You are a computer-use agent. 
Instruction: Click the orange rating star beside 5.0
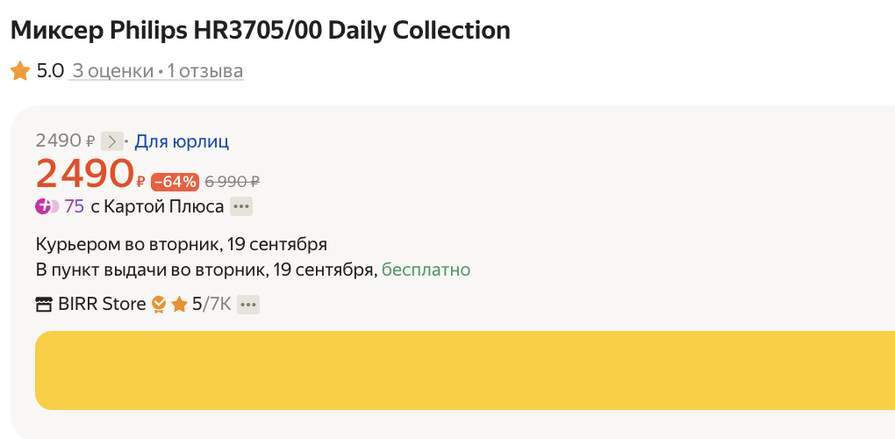pyautogui.click(x=20, y=71)
